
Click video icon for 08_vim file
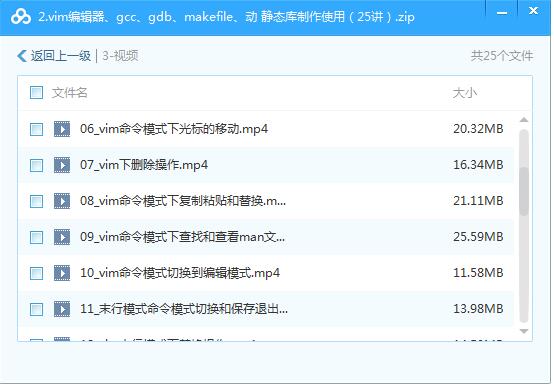pyautogui.click(x=62, y=201)
